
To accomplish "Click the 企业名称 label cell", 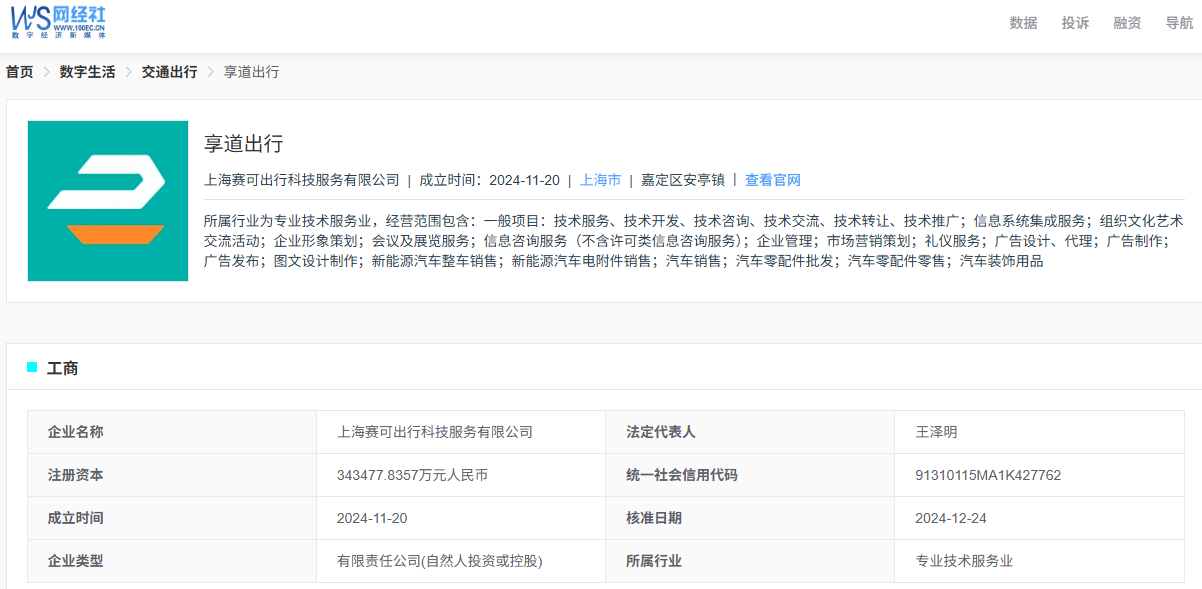I will (x=172, y=432).
